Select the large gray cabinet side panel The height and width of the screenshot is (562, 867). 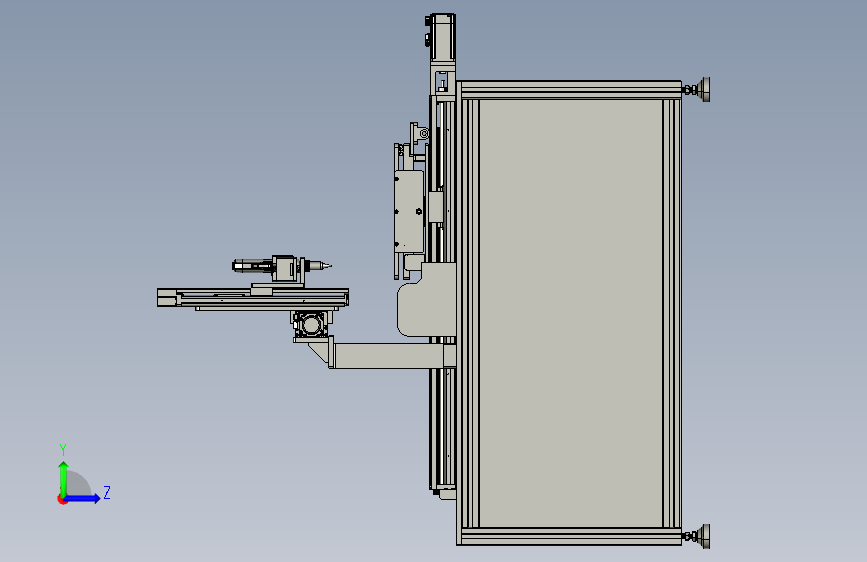[571, 313]
